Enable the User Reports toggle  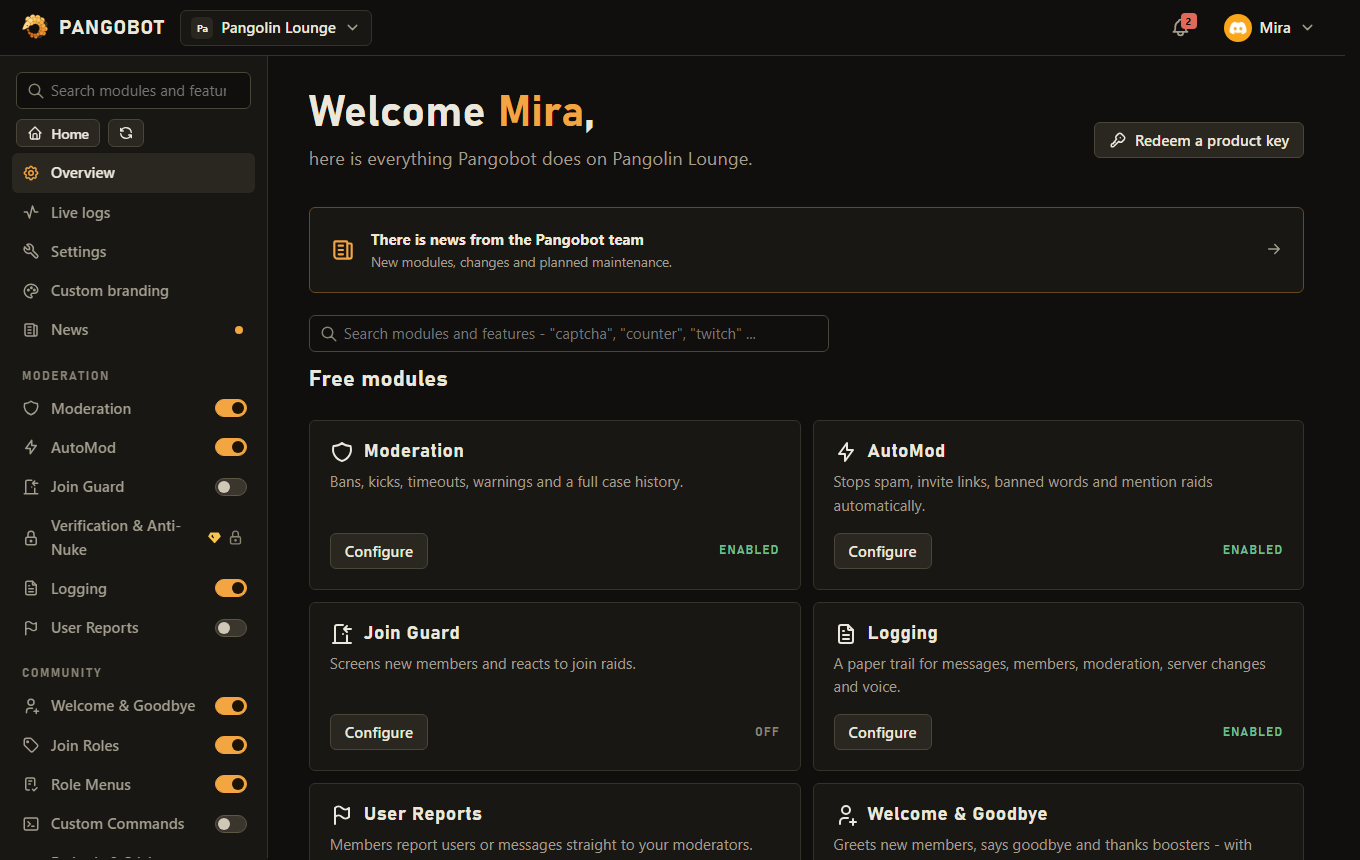(x=231, y=628)
